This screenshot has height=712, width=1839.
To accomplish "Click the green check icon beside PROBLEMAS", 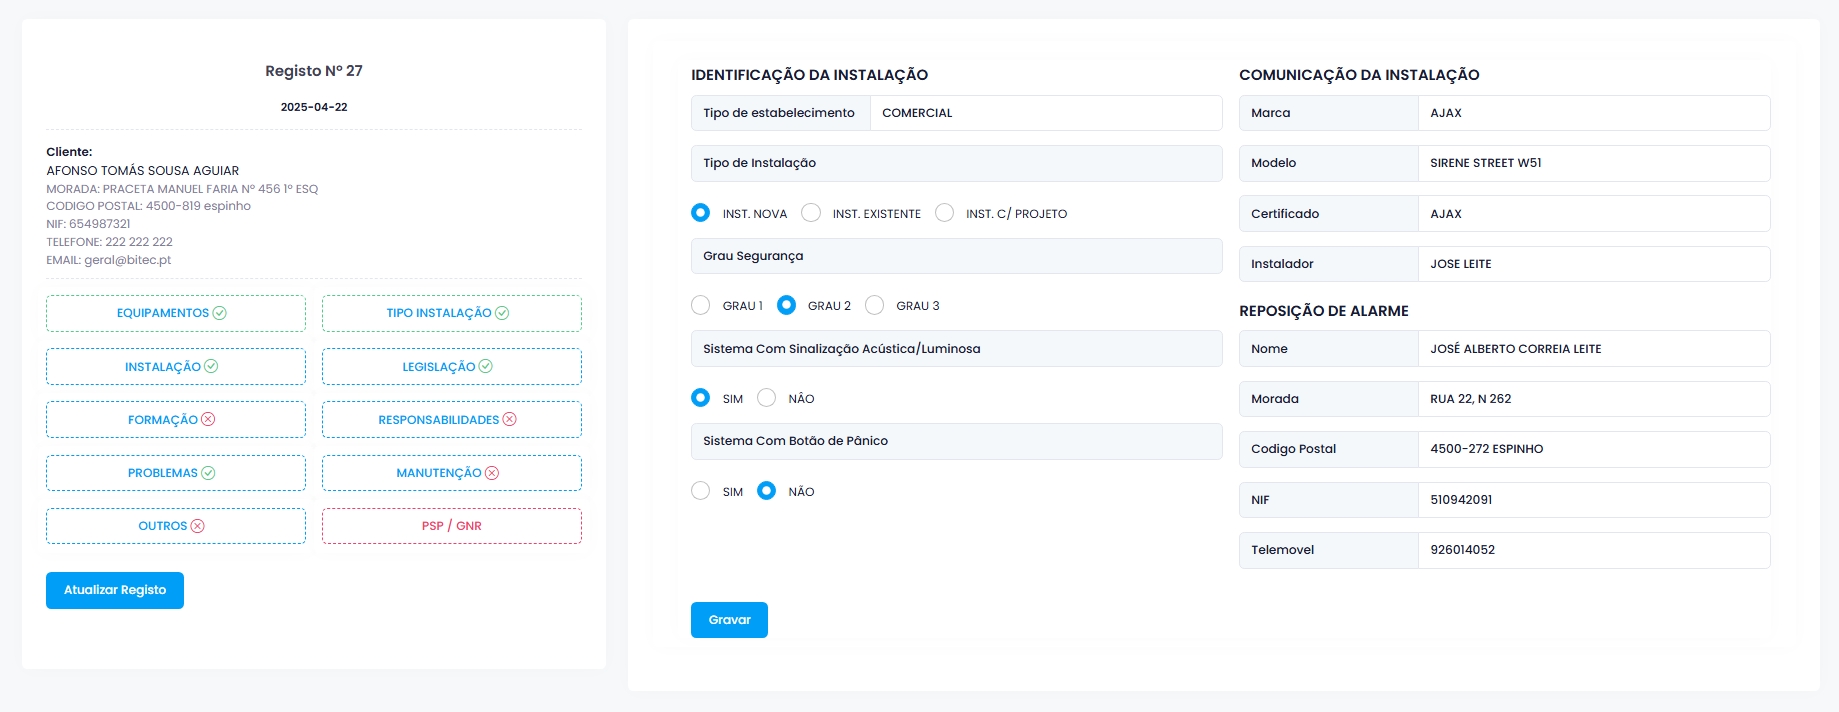I will tap(208, 473).
